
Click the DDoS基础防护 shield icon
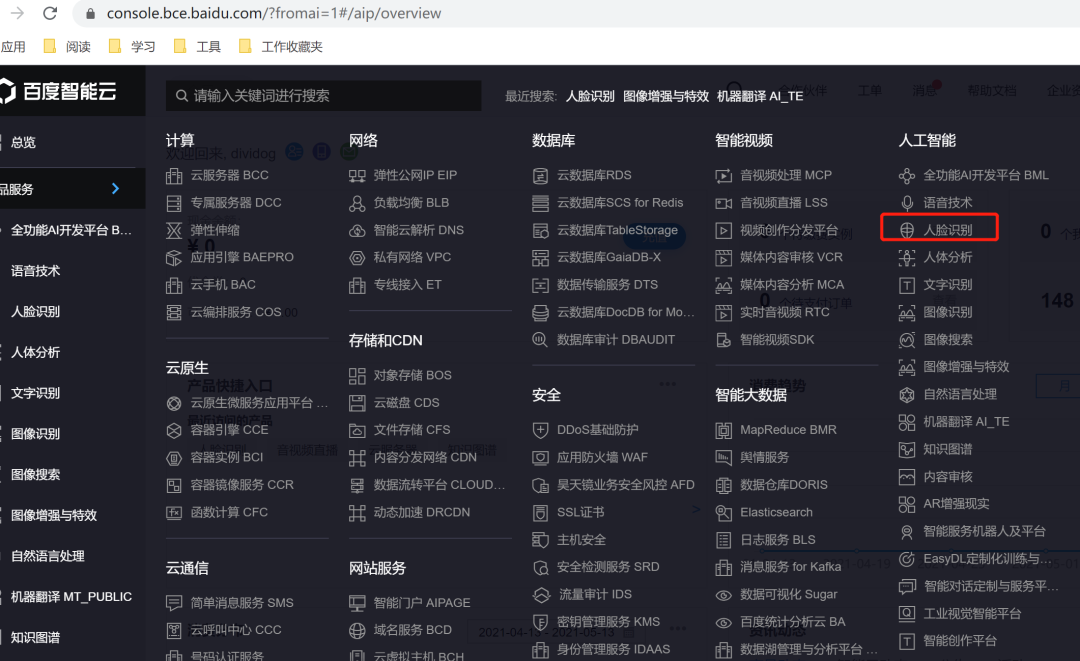pyautogui.click(x=540, y=430)
